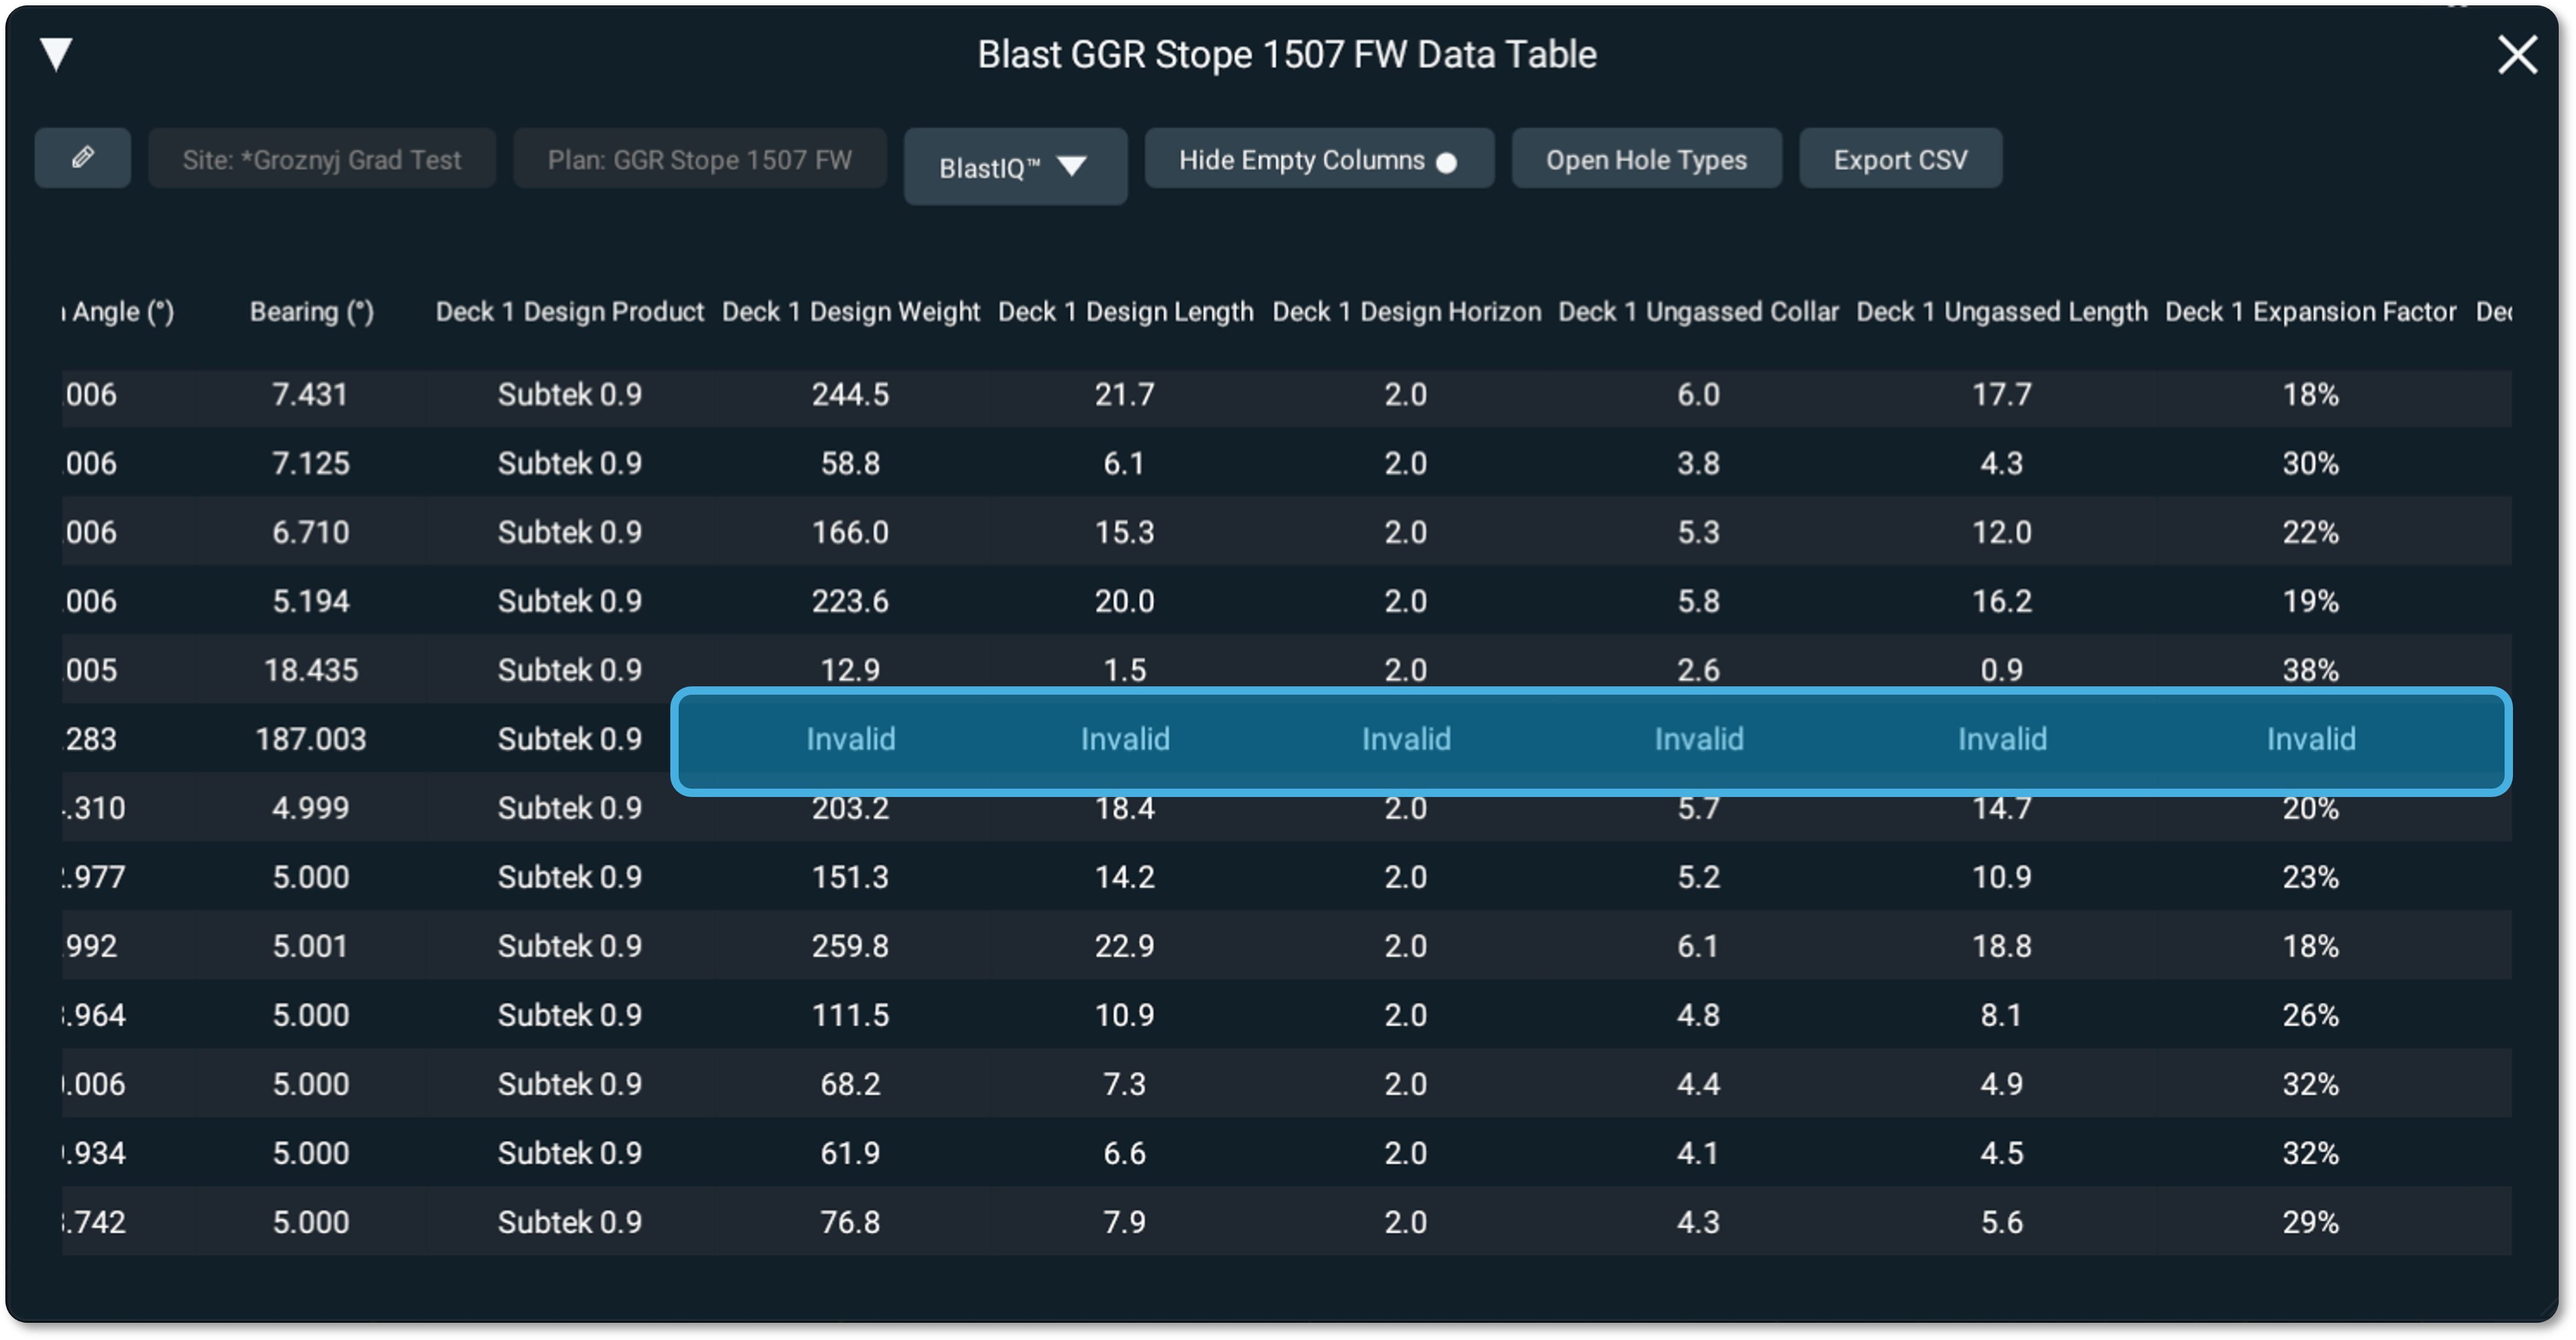
Task: Click expansion factor value 29%
Action: pyautogui.click(x=2311, y=1222)
